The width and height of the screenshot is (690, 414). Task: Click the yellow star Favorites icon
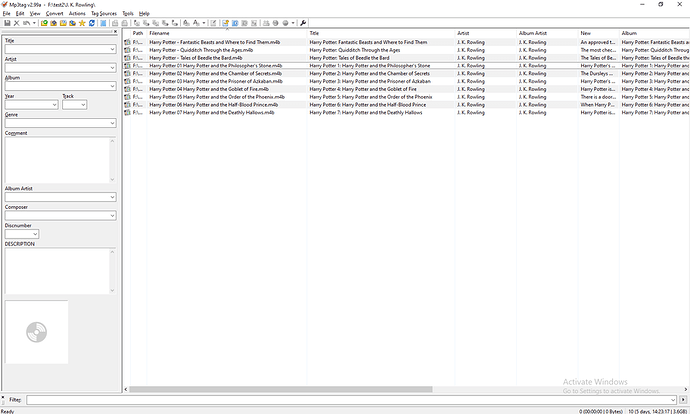82,23
